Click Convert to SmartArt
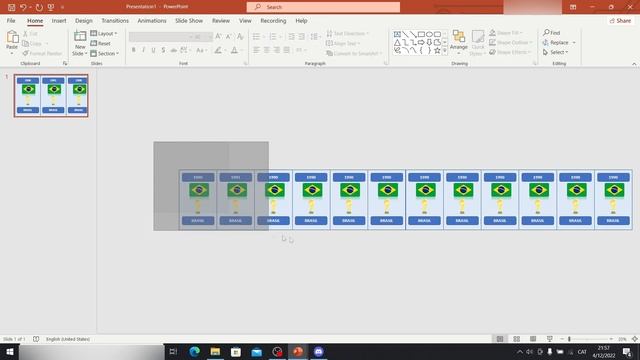640x360 pixels. pyautogui.click(x=354, y=53)
